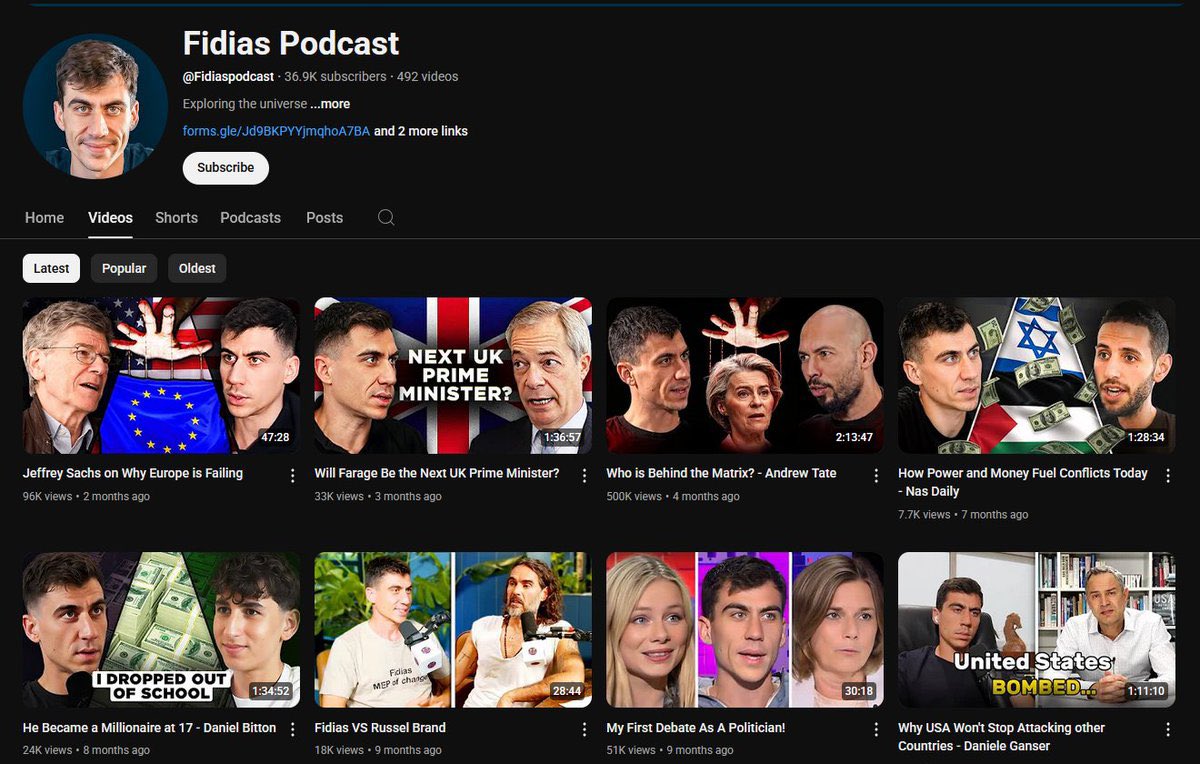Viewport: 1200px width, 764px height.
Task: Open three-dot menu for Russel Brand video
Action: (584, 730)
